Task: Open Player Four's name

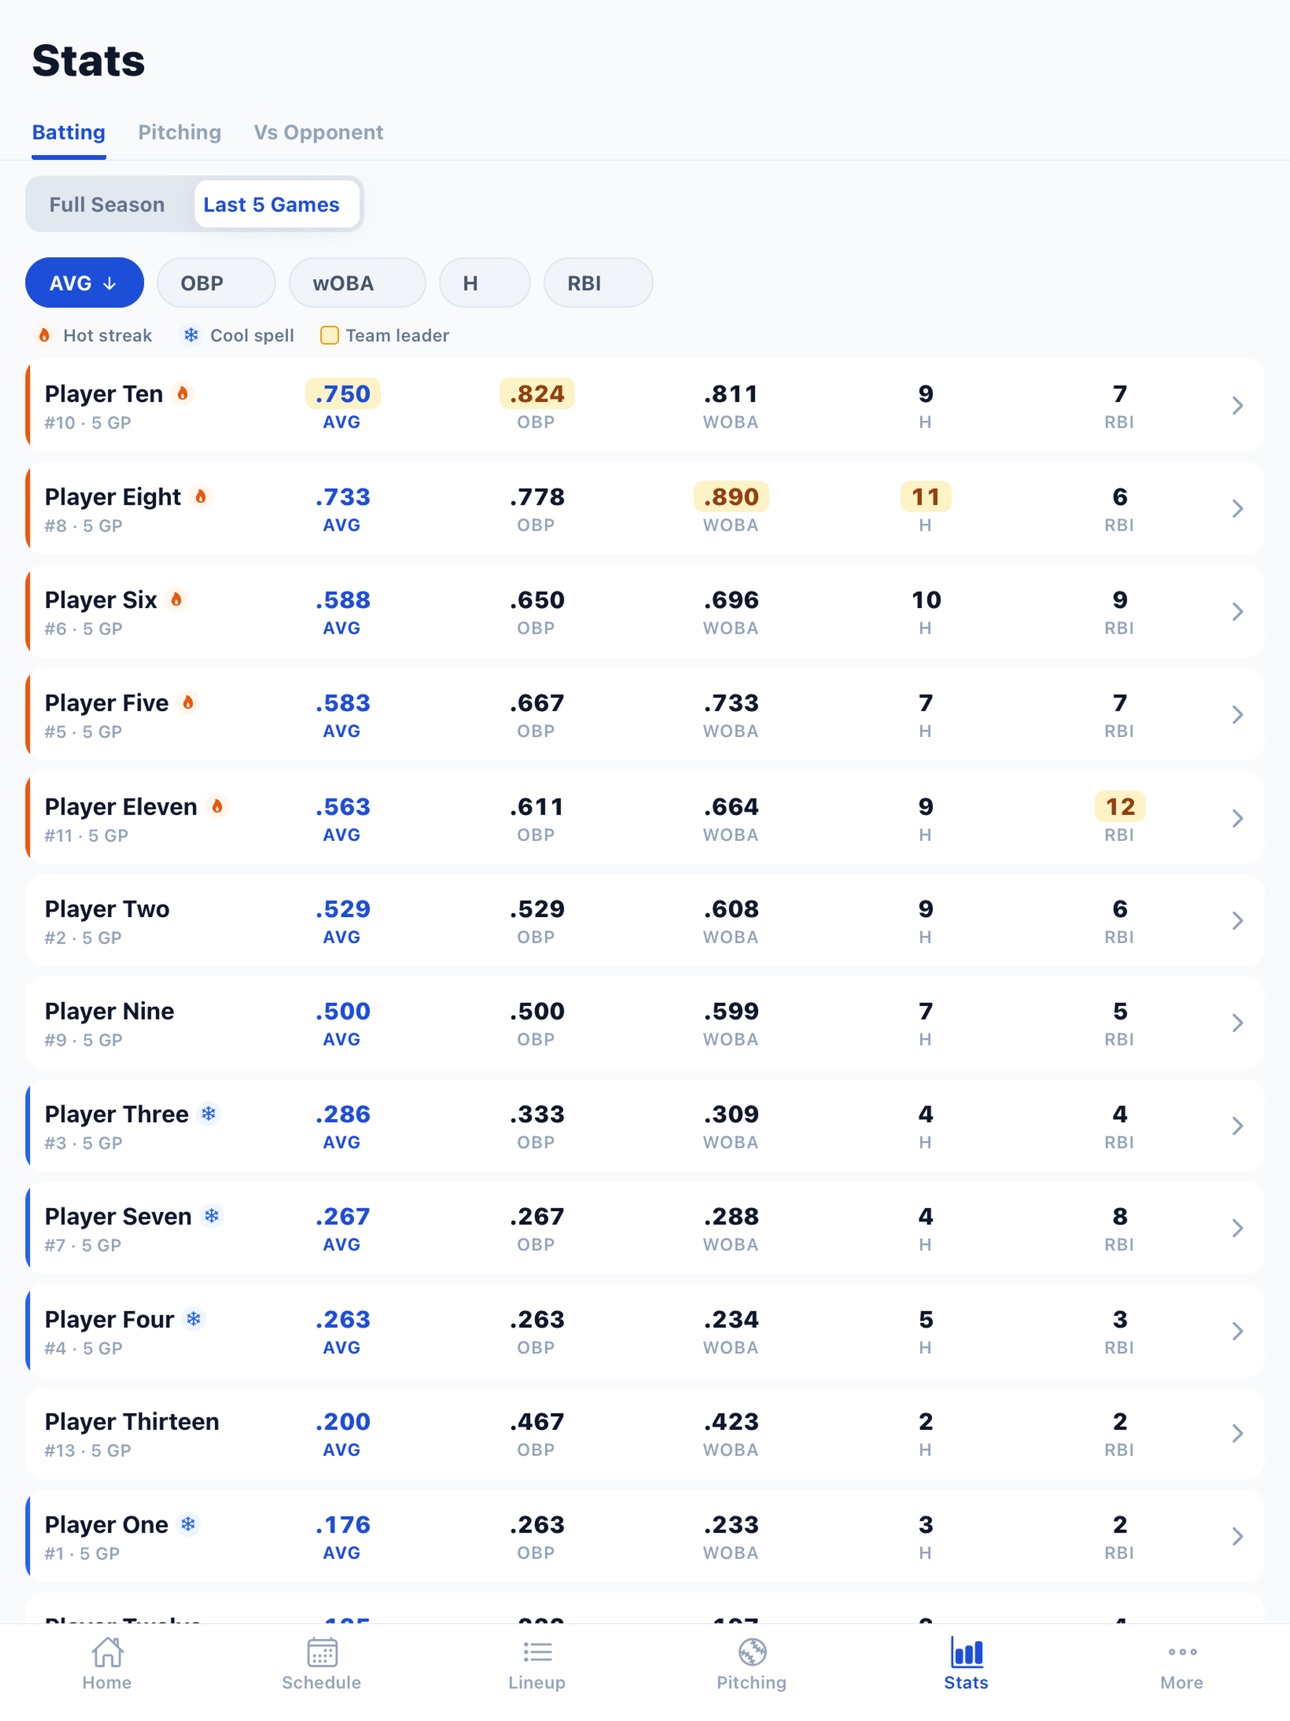Action: pyautogui.click(x=110, y=1319)
